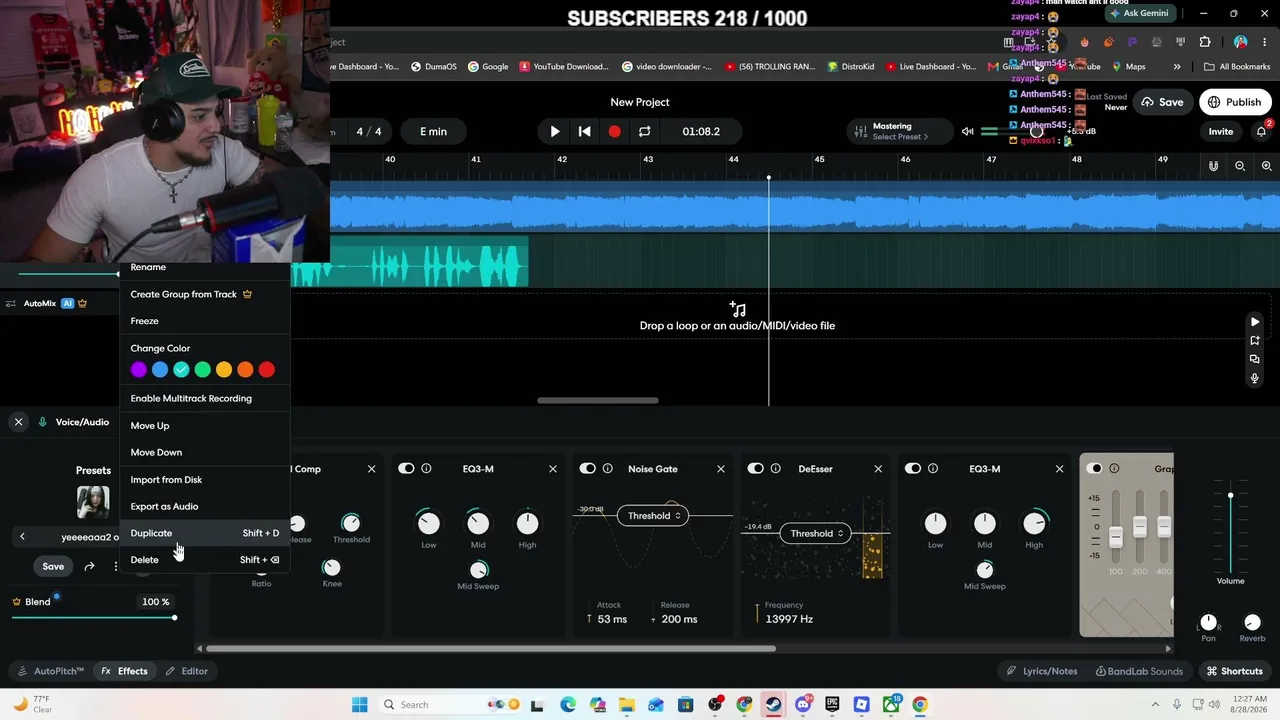Show info for the DeEsser effect

pyautogui.click(x=775, y=469)
